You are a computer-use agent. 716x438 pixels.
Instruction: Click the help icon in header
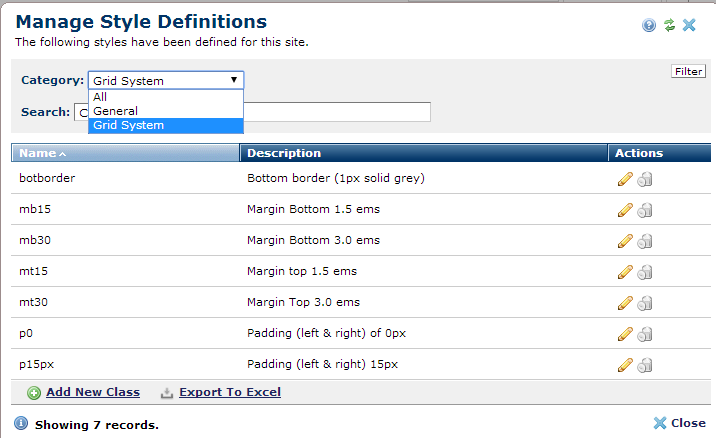(649, 25)
